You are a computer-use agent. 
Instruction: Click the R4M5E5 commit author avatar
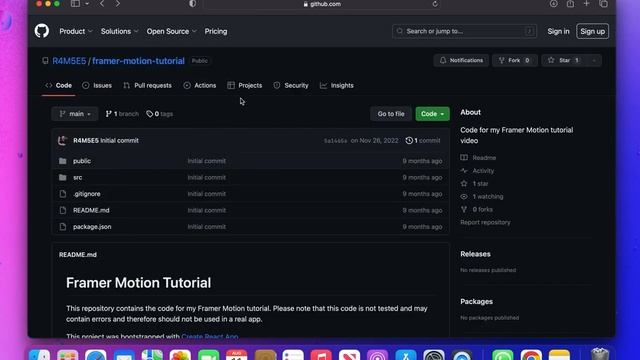63,140
